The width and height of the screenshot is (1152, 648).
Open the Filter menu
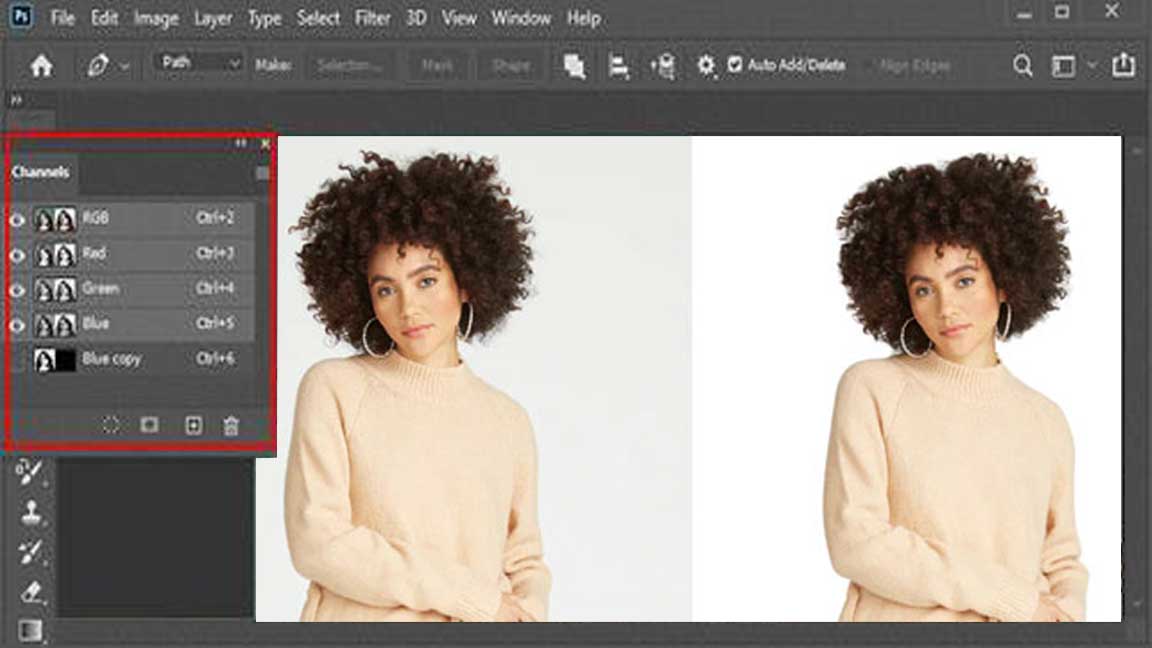point(373,18)
